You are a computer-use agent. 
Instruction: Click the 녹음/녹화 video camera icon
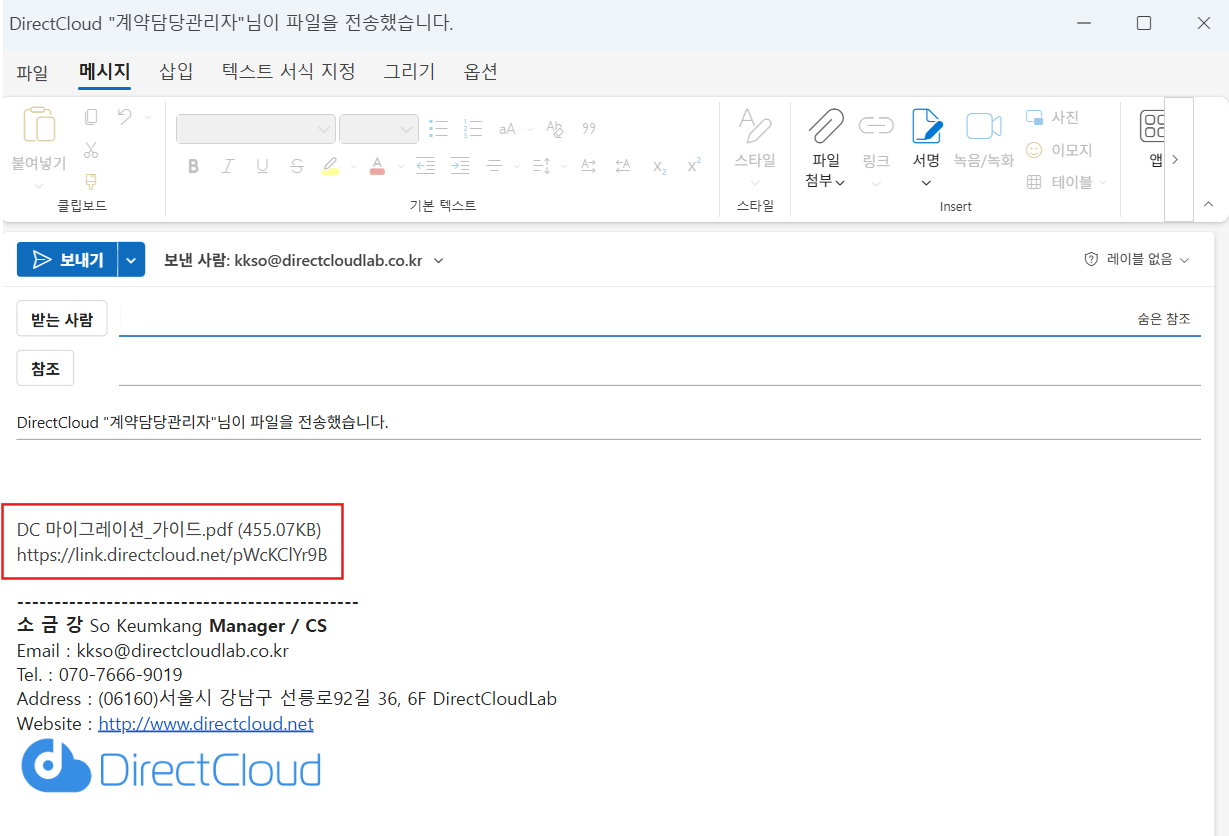click(x=983, y=127)
